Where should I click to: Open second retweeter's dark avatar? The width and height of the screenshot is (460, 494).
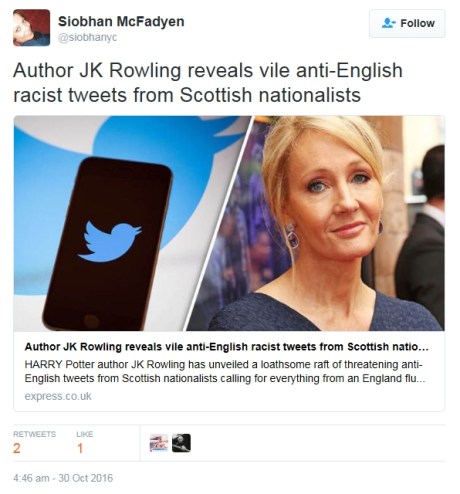coord(181,443)
